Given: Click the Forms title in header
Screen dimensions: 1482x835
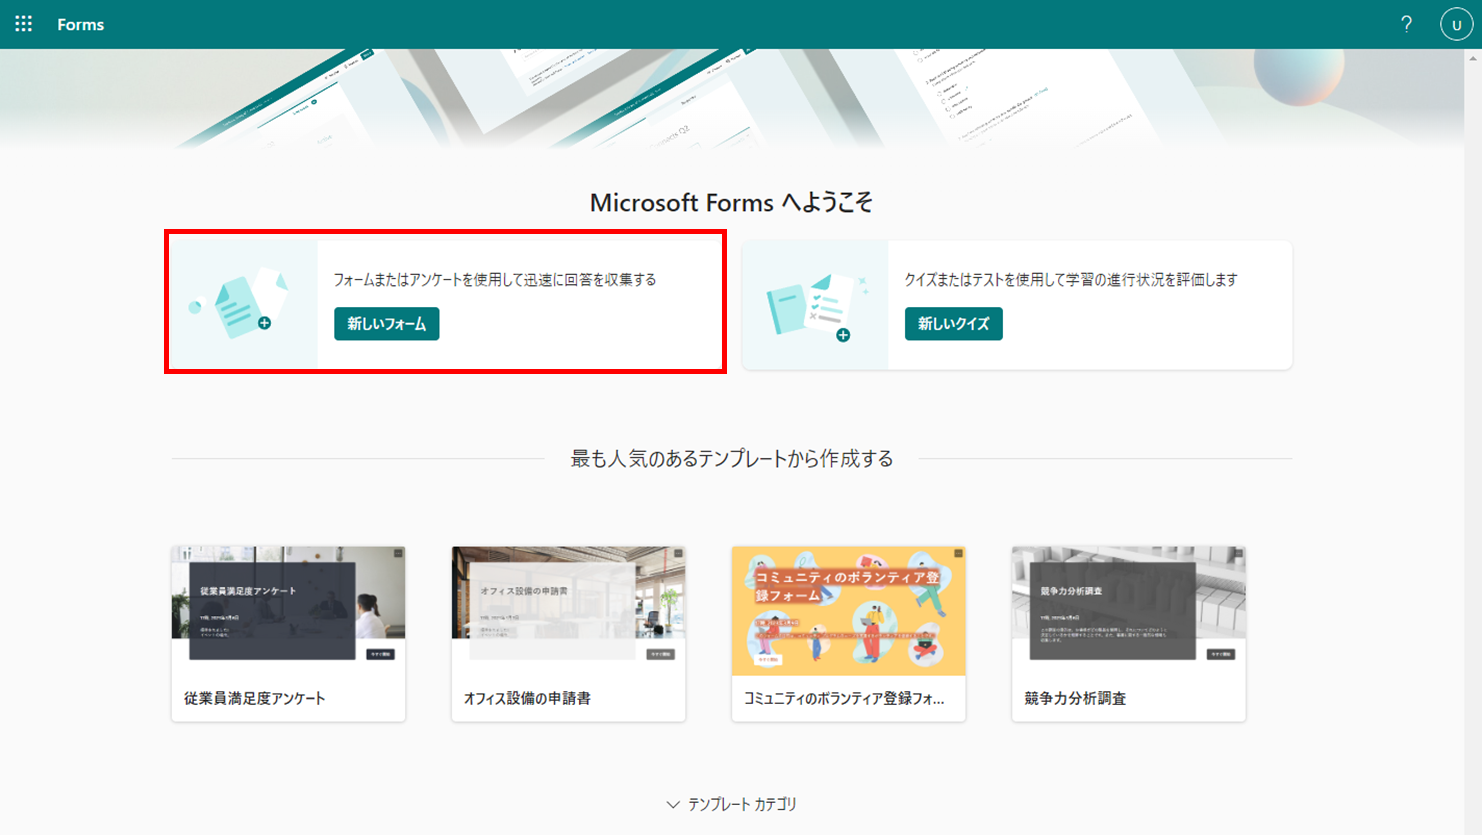Looking at the screenshot, I should pyautogui.click(x=81, y=24).
